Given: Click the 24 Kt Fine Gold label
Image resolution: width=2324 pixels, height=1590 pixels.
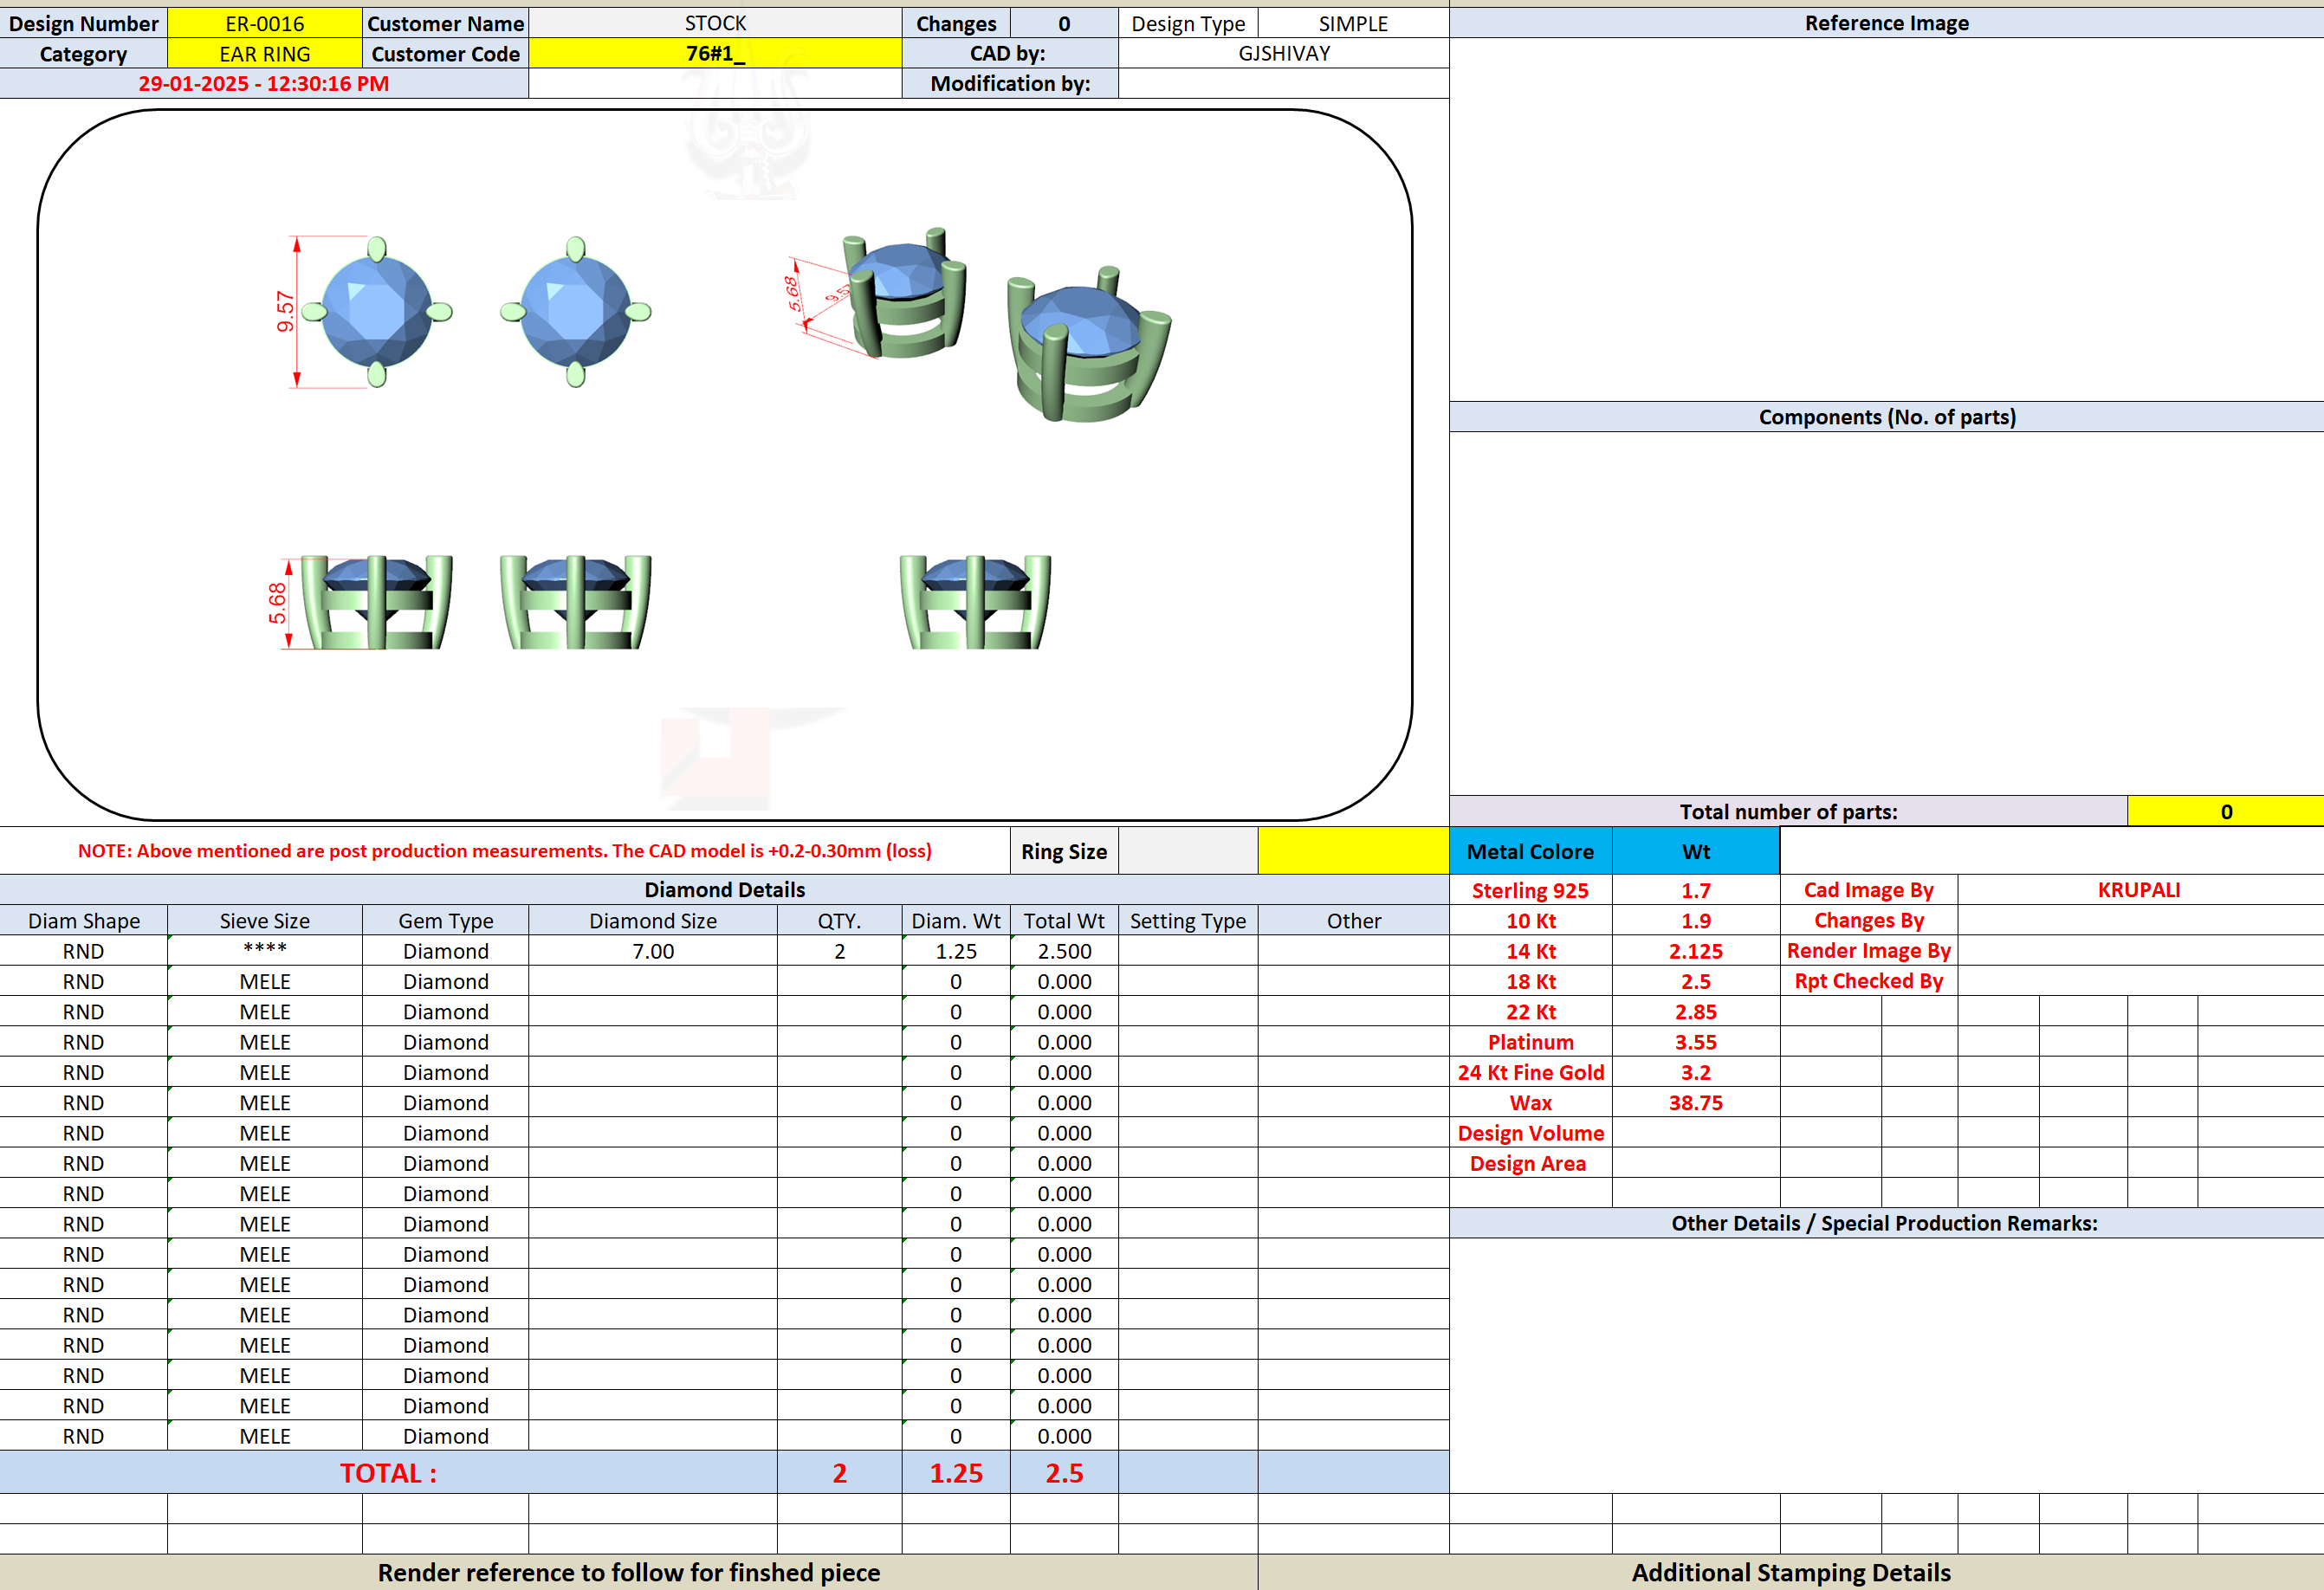Looking at the screenshot, I should pos(1530,1072).
